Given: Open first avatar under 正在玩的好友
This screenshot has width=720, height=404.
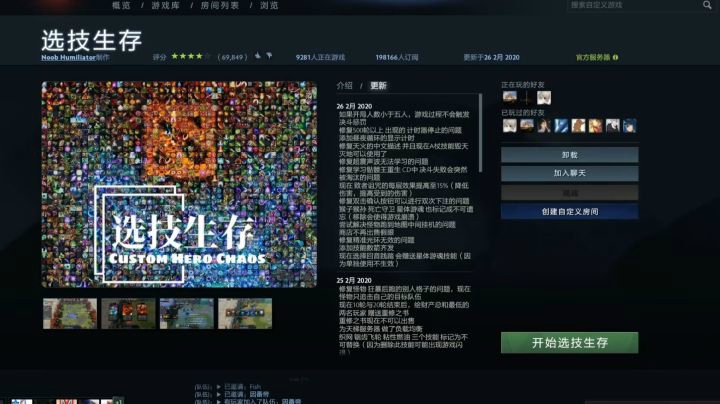Looking at the screenshot, I should [x=510, y=97].
